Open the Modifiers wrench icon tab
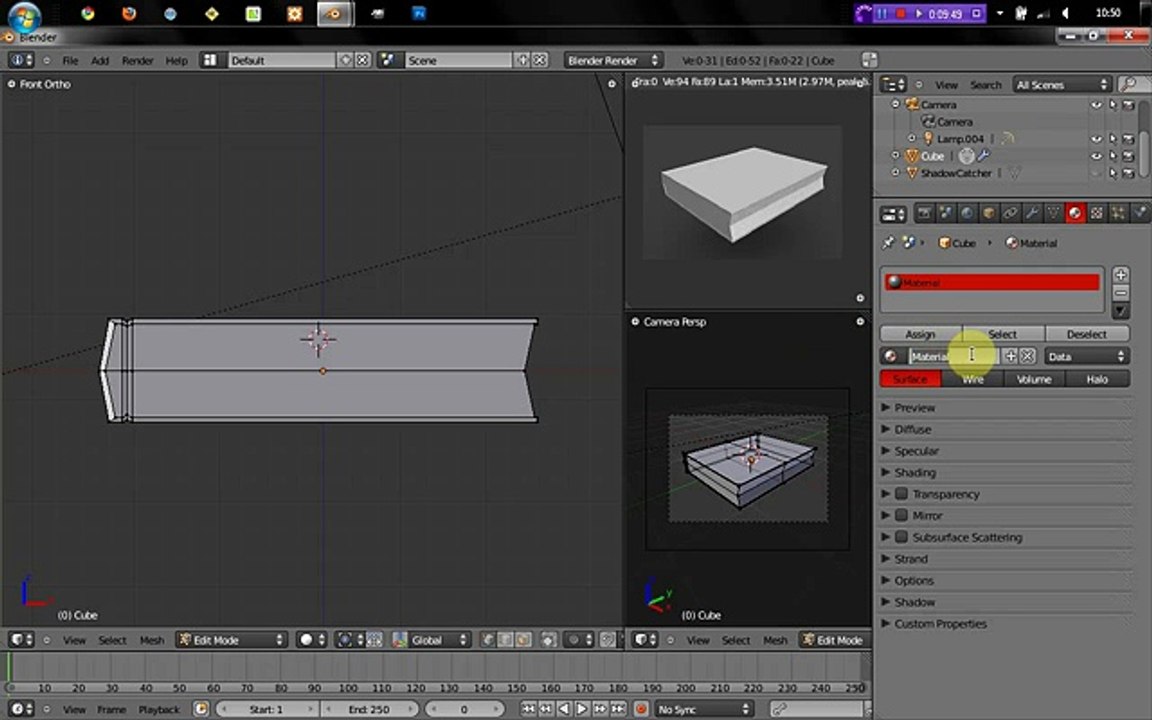The image size is (1152, 720). coord(1032,214)
